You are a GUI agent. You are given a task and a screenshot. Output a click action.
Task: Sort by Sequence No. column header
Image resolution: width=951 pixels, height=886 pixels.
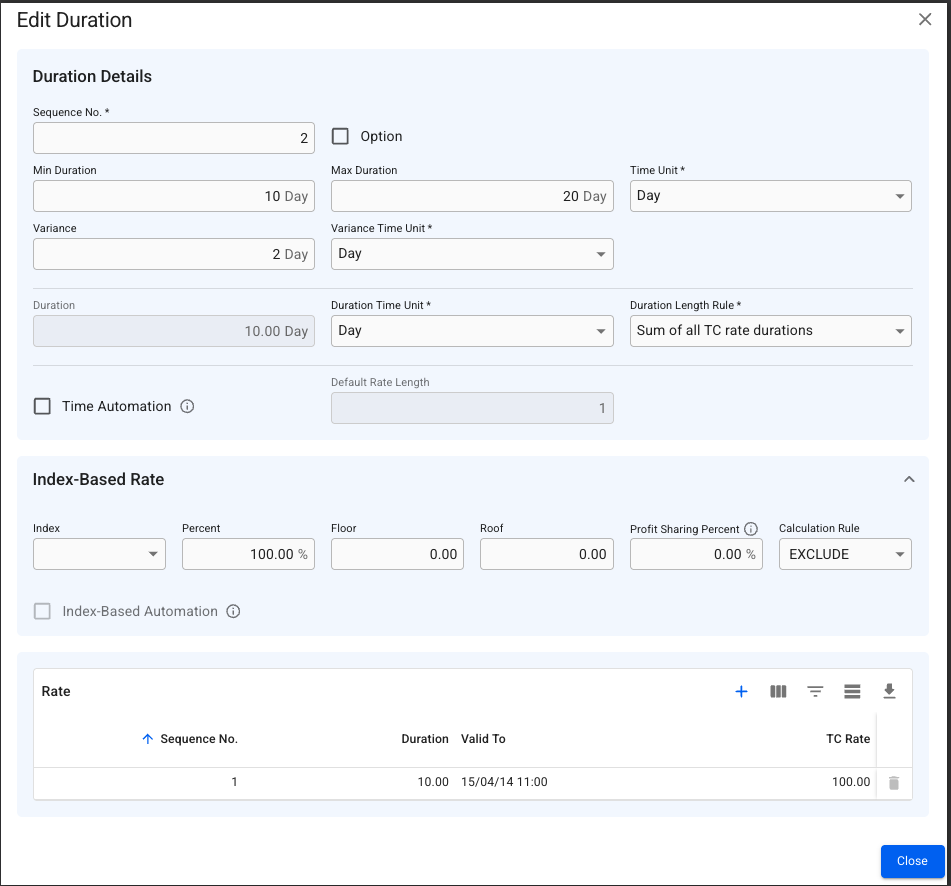tap(198, 739)
